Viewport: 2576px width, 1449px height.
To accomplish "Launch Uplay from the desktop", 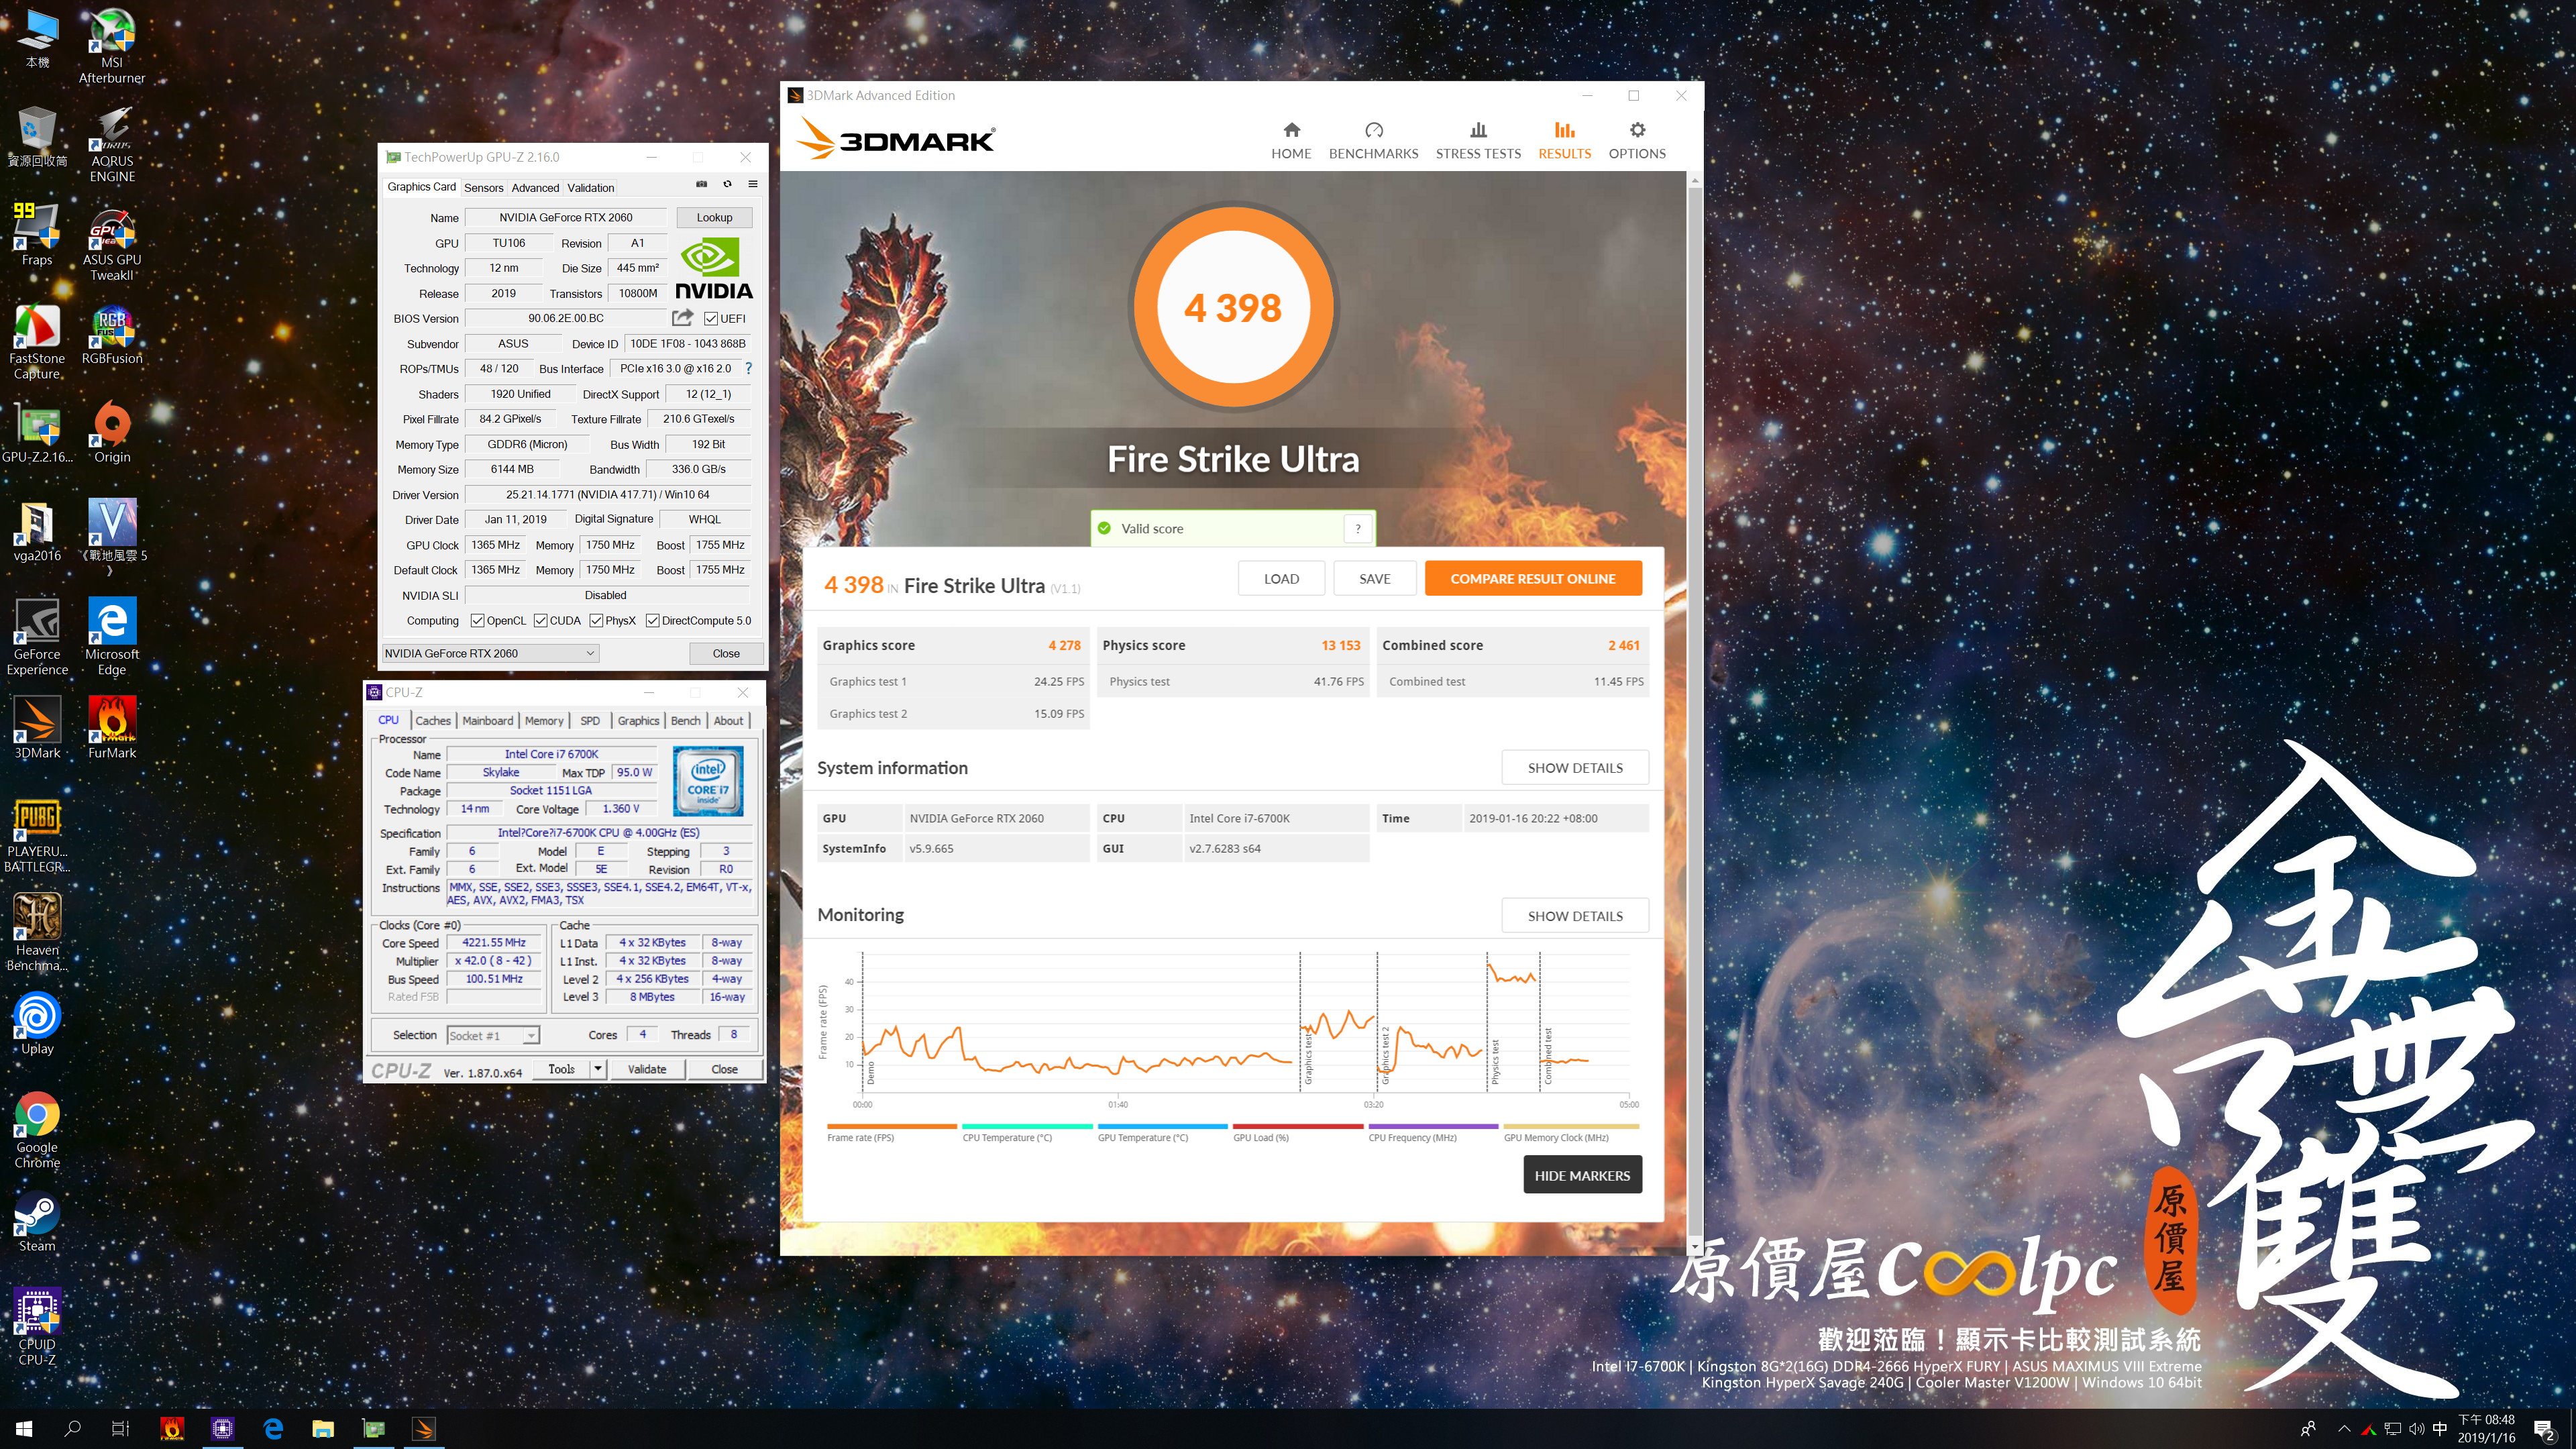I will [x=37, y=1024].
